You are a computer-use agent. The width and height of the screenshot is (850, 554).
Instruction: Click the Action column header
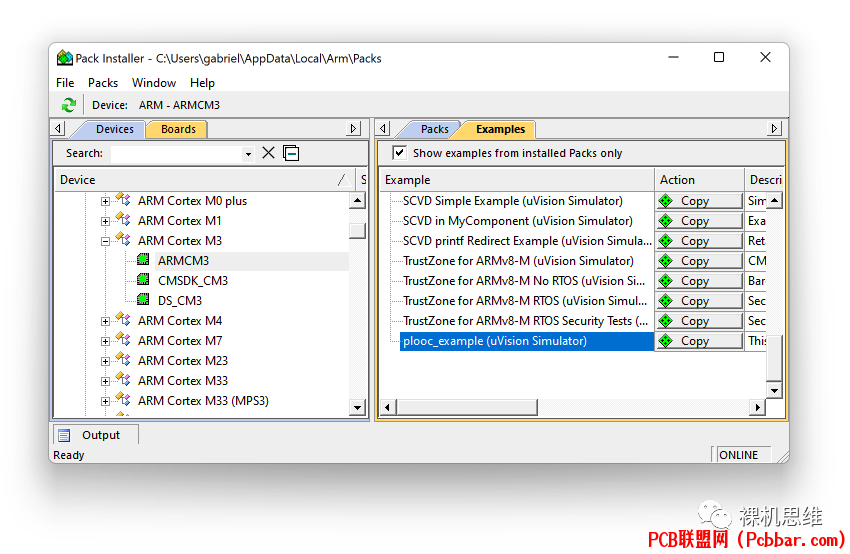[x=699, y=180]
